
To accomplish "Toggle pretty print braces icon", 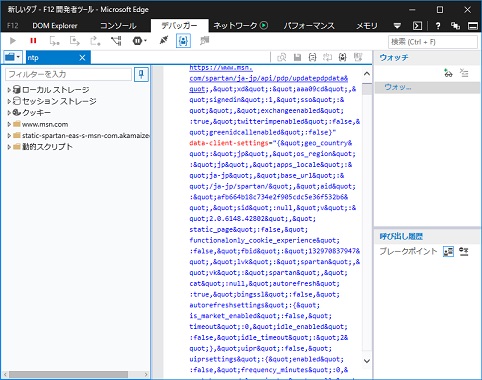I will click(312, 57).
